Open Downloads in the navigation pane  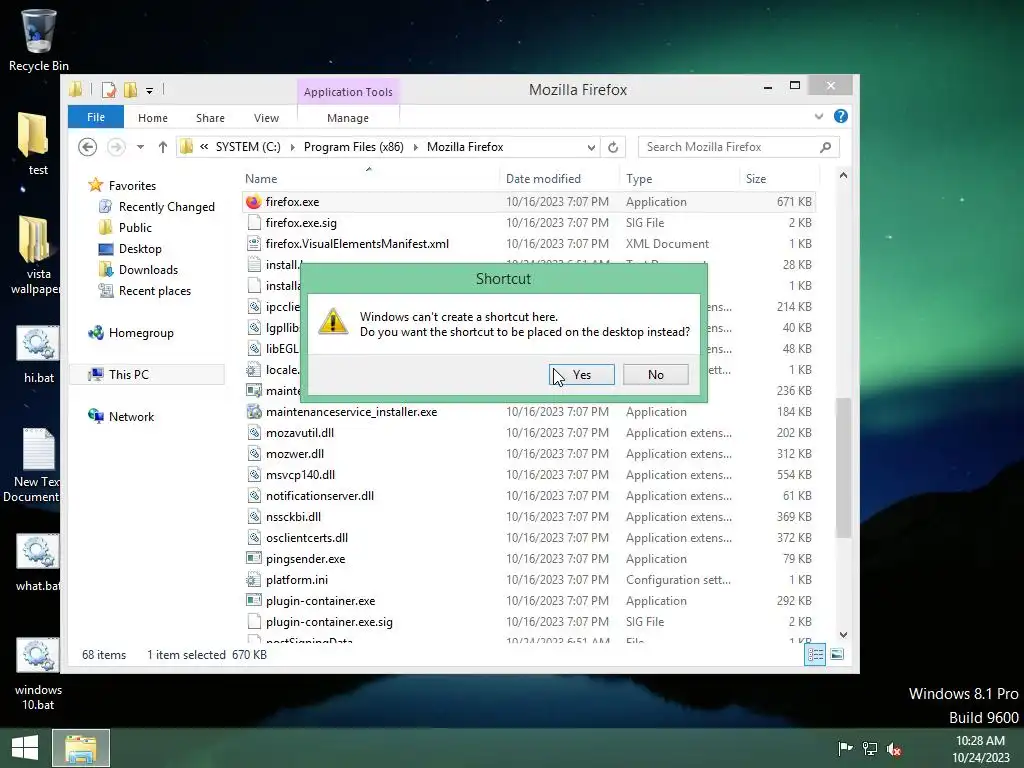point(148,270)
